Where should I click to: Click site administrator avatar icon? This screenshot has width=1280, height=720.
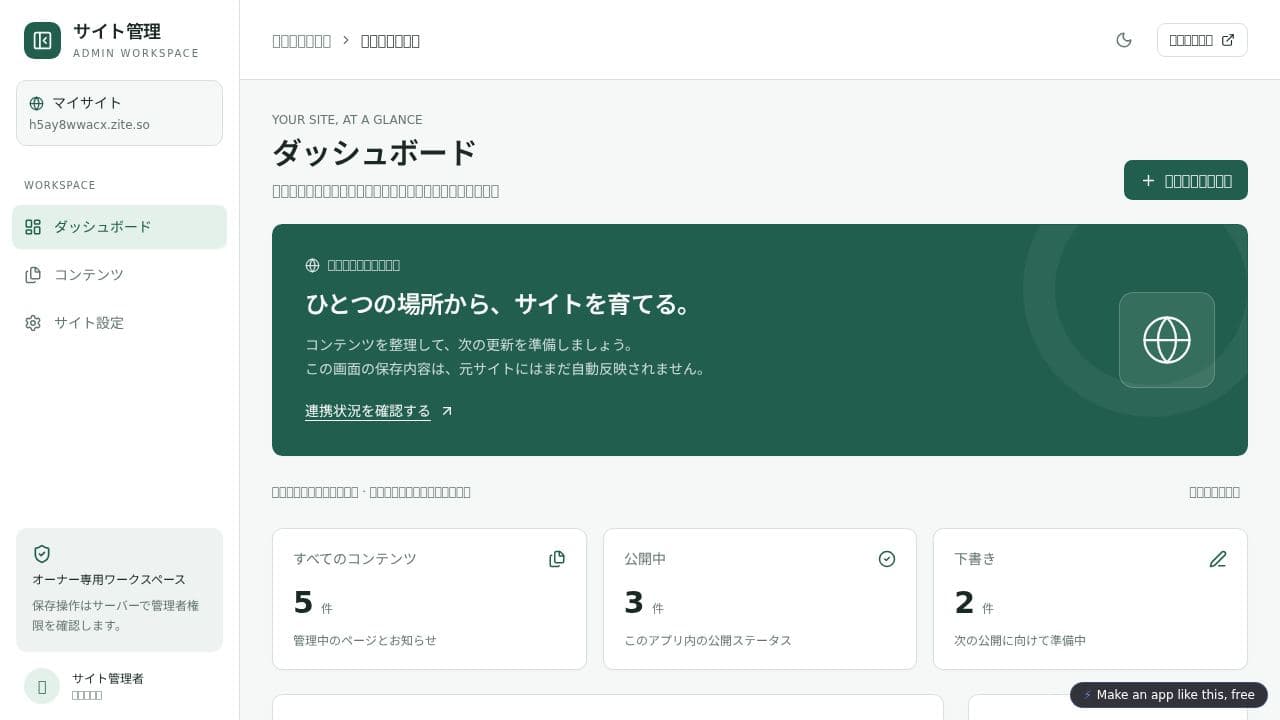[x=42, y=686]
